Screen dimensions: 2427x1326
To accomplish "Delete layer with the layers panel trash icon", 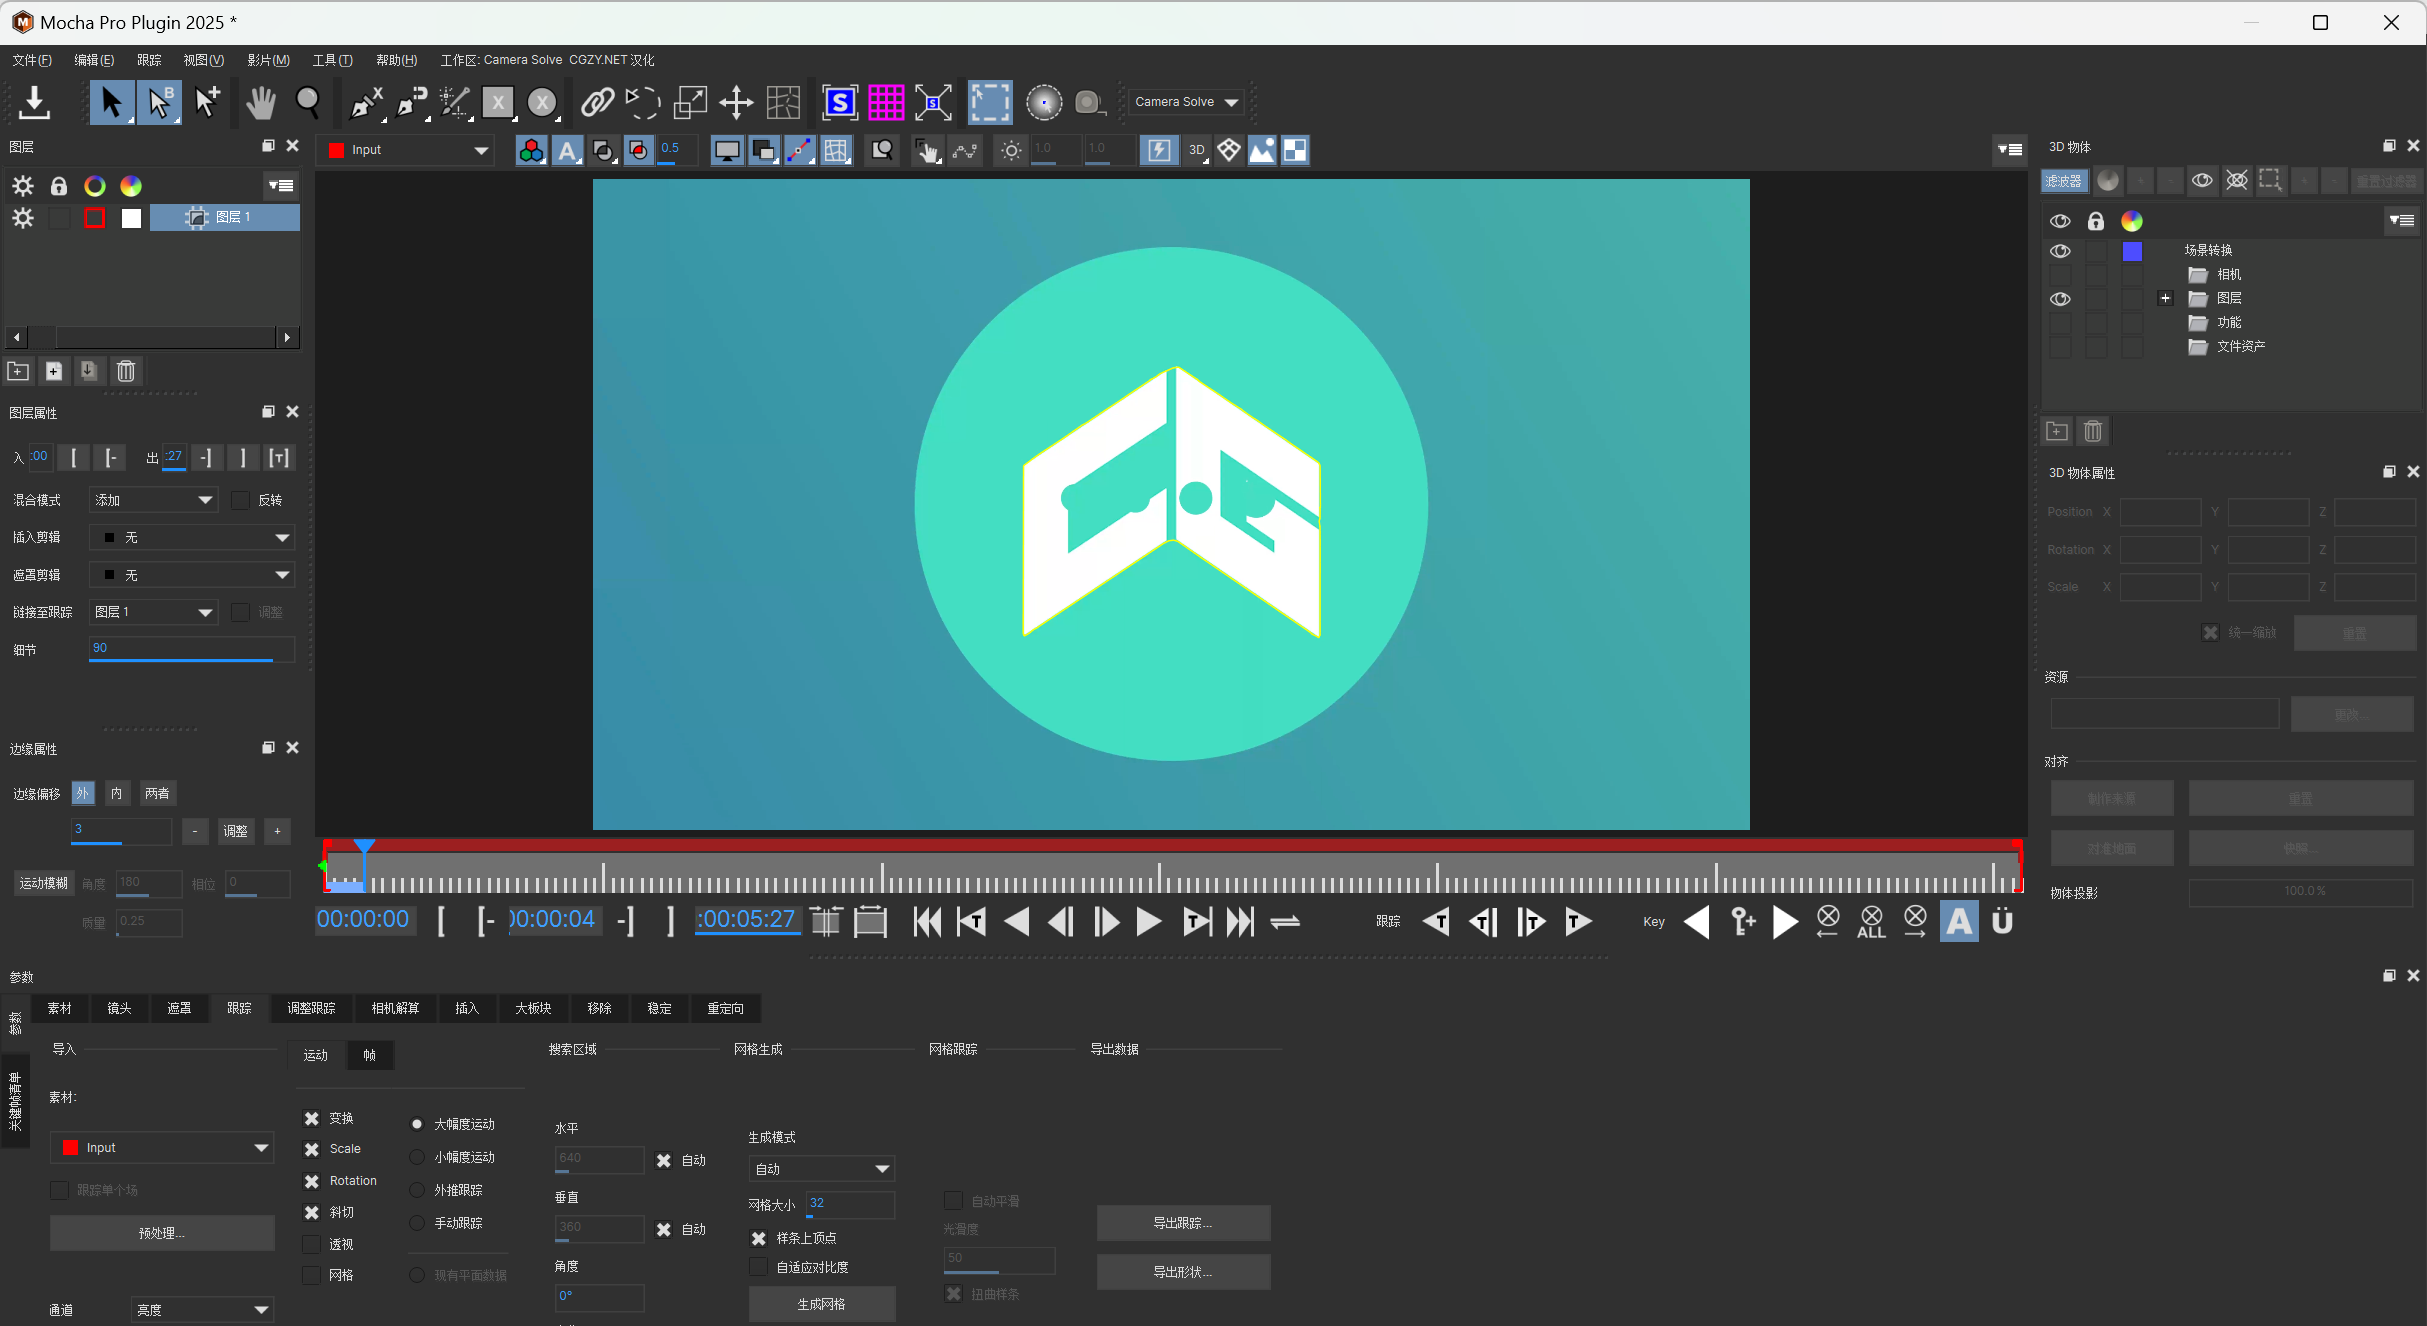I will point(126,371).
